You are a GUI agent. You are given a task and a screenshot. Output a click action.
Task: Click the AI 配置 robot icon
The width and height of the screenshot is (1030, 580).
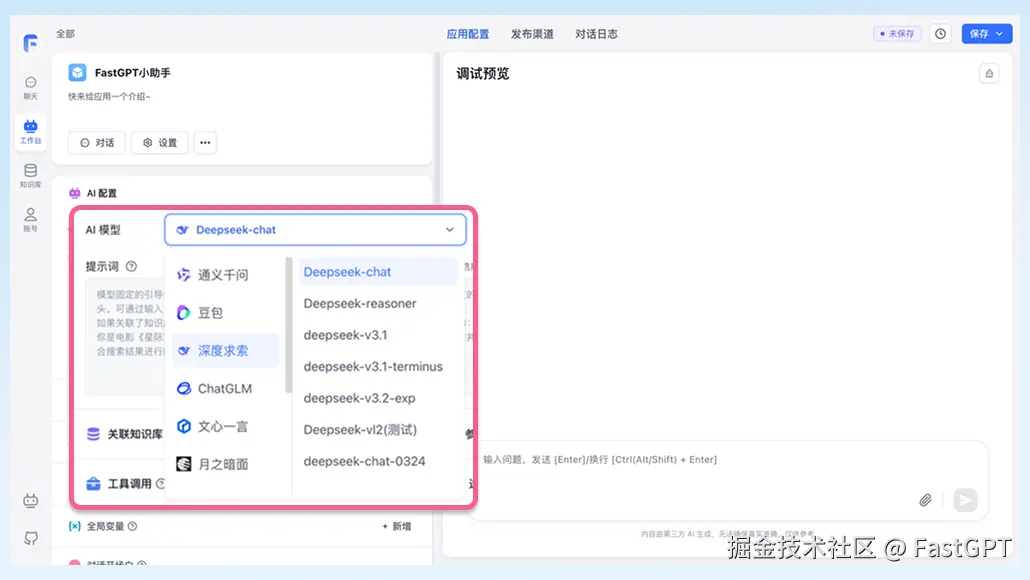[75, 193]
